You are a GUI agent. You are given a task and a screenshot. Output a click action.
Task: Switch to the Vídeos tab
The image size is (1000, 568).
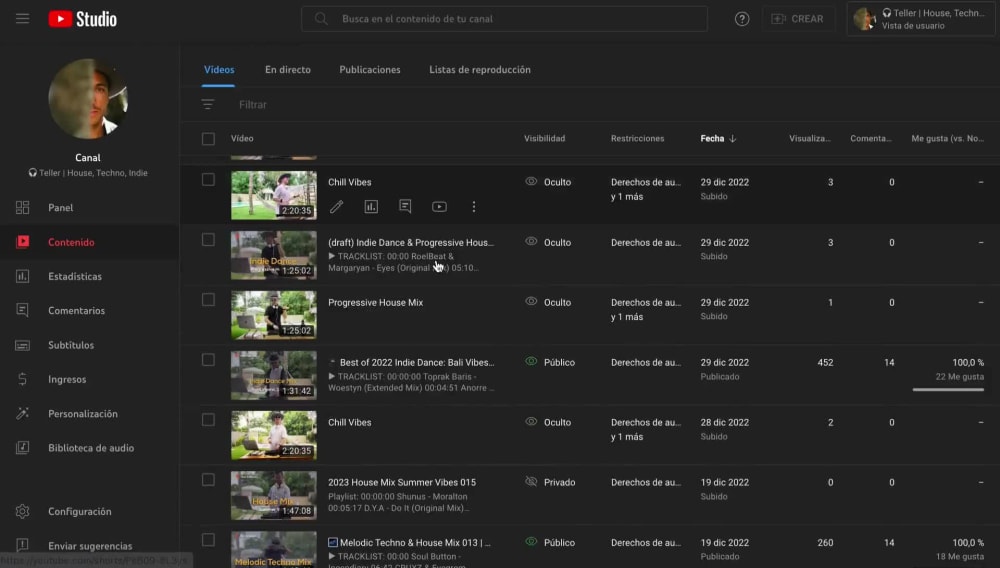219,70
